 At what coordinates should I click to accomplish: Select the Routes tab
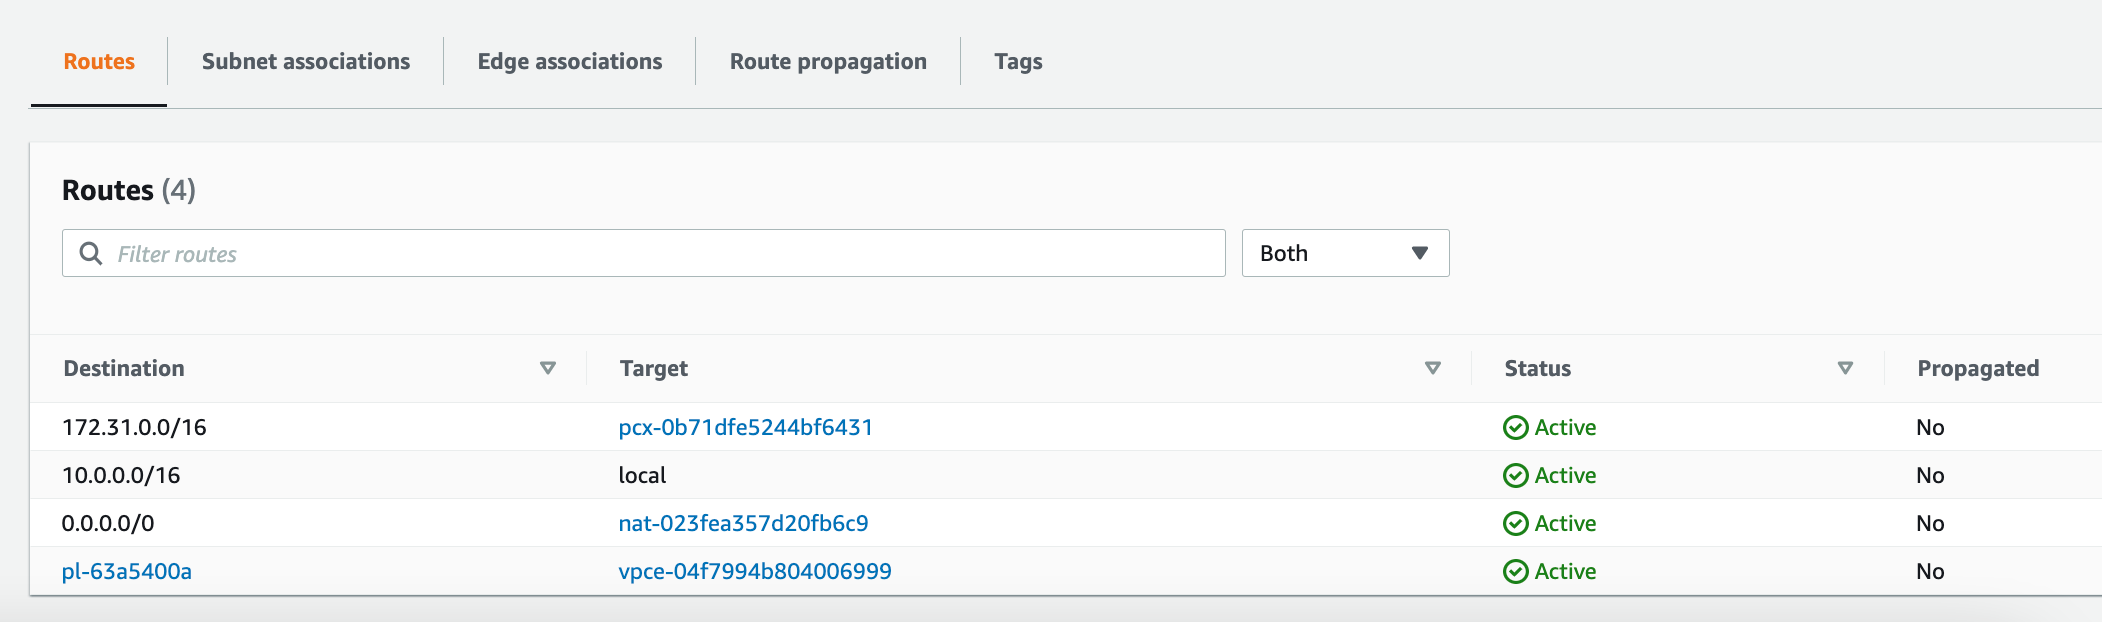pyautogui.click(x=99, y=62)
